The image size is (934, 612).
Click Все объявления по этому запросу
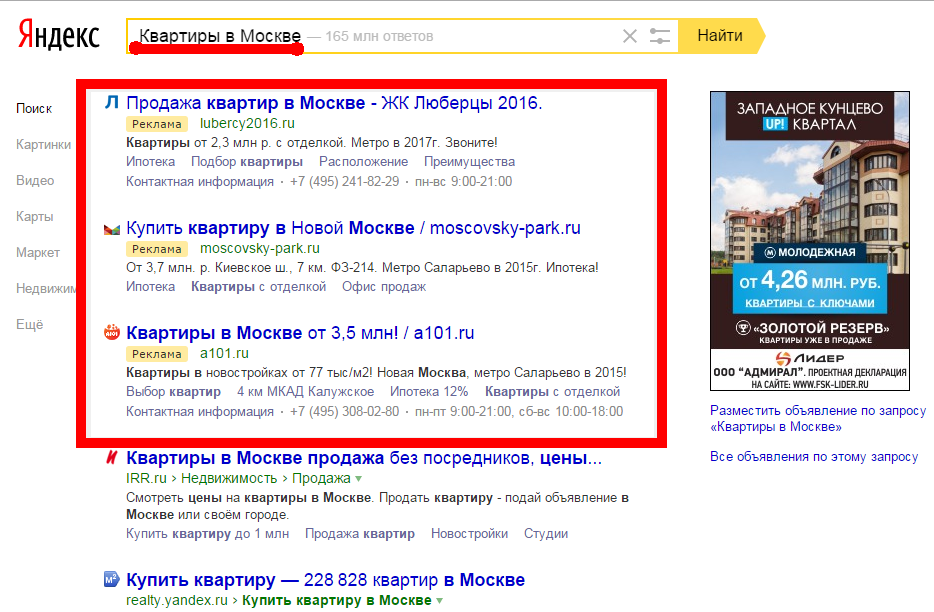pos(814,456)
